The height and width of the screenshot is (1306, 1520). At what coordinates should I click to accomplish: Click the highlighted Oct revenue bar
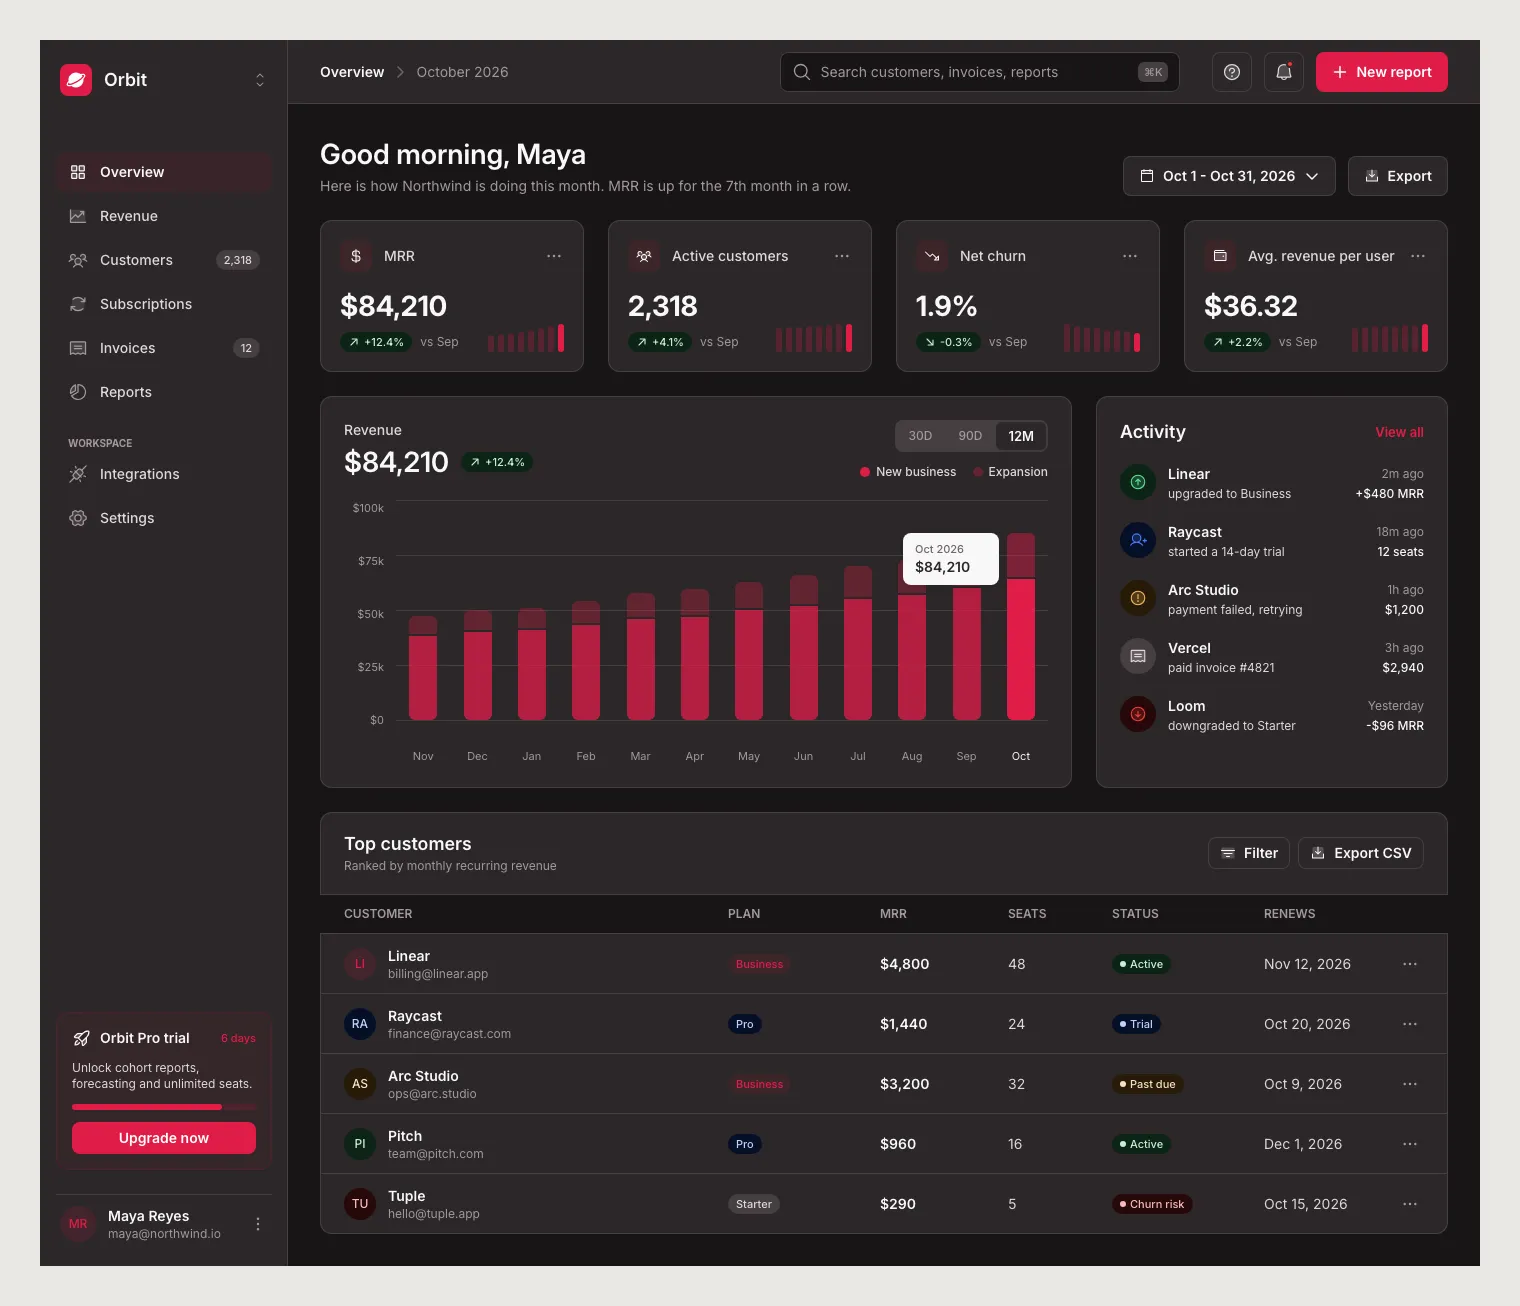pos(1021,626)
